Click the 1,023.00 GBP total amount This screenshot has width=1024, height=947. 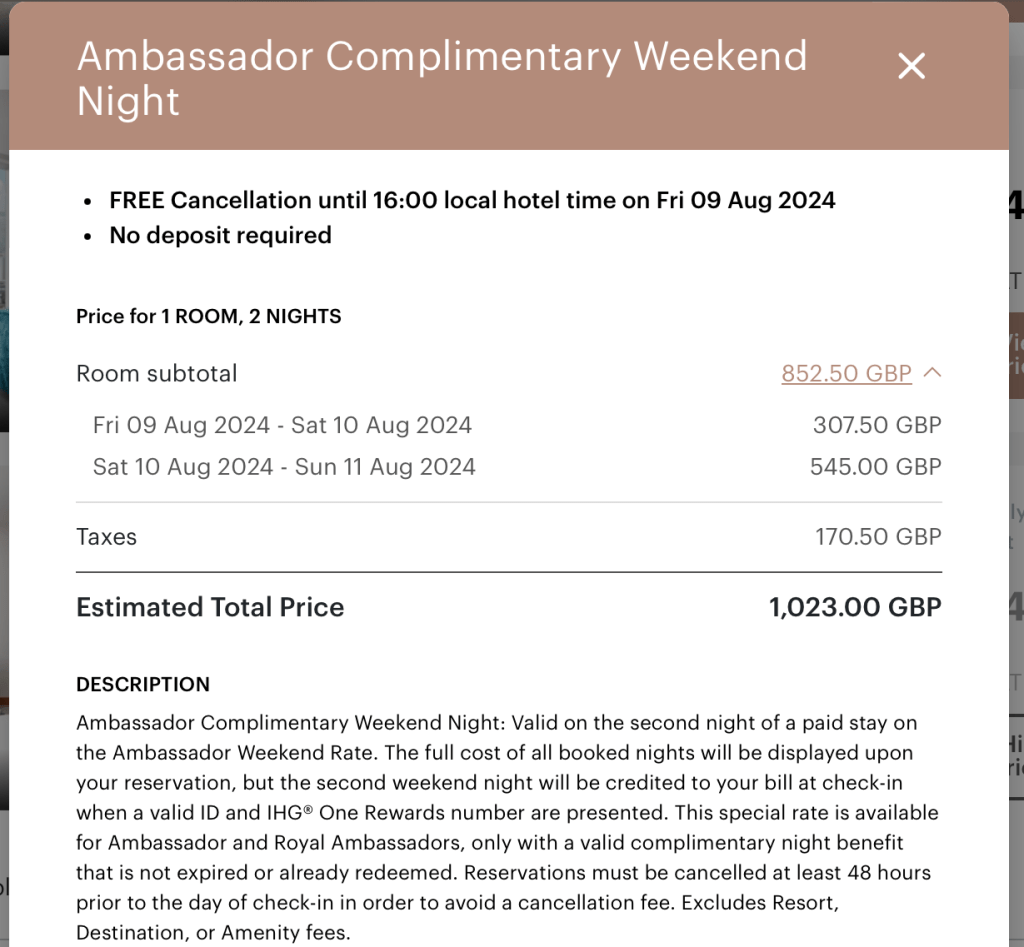(x=855, y=607)
